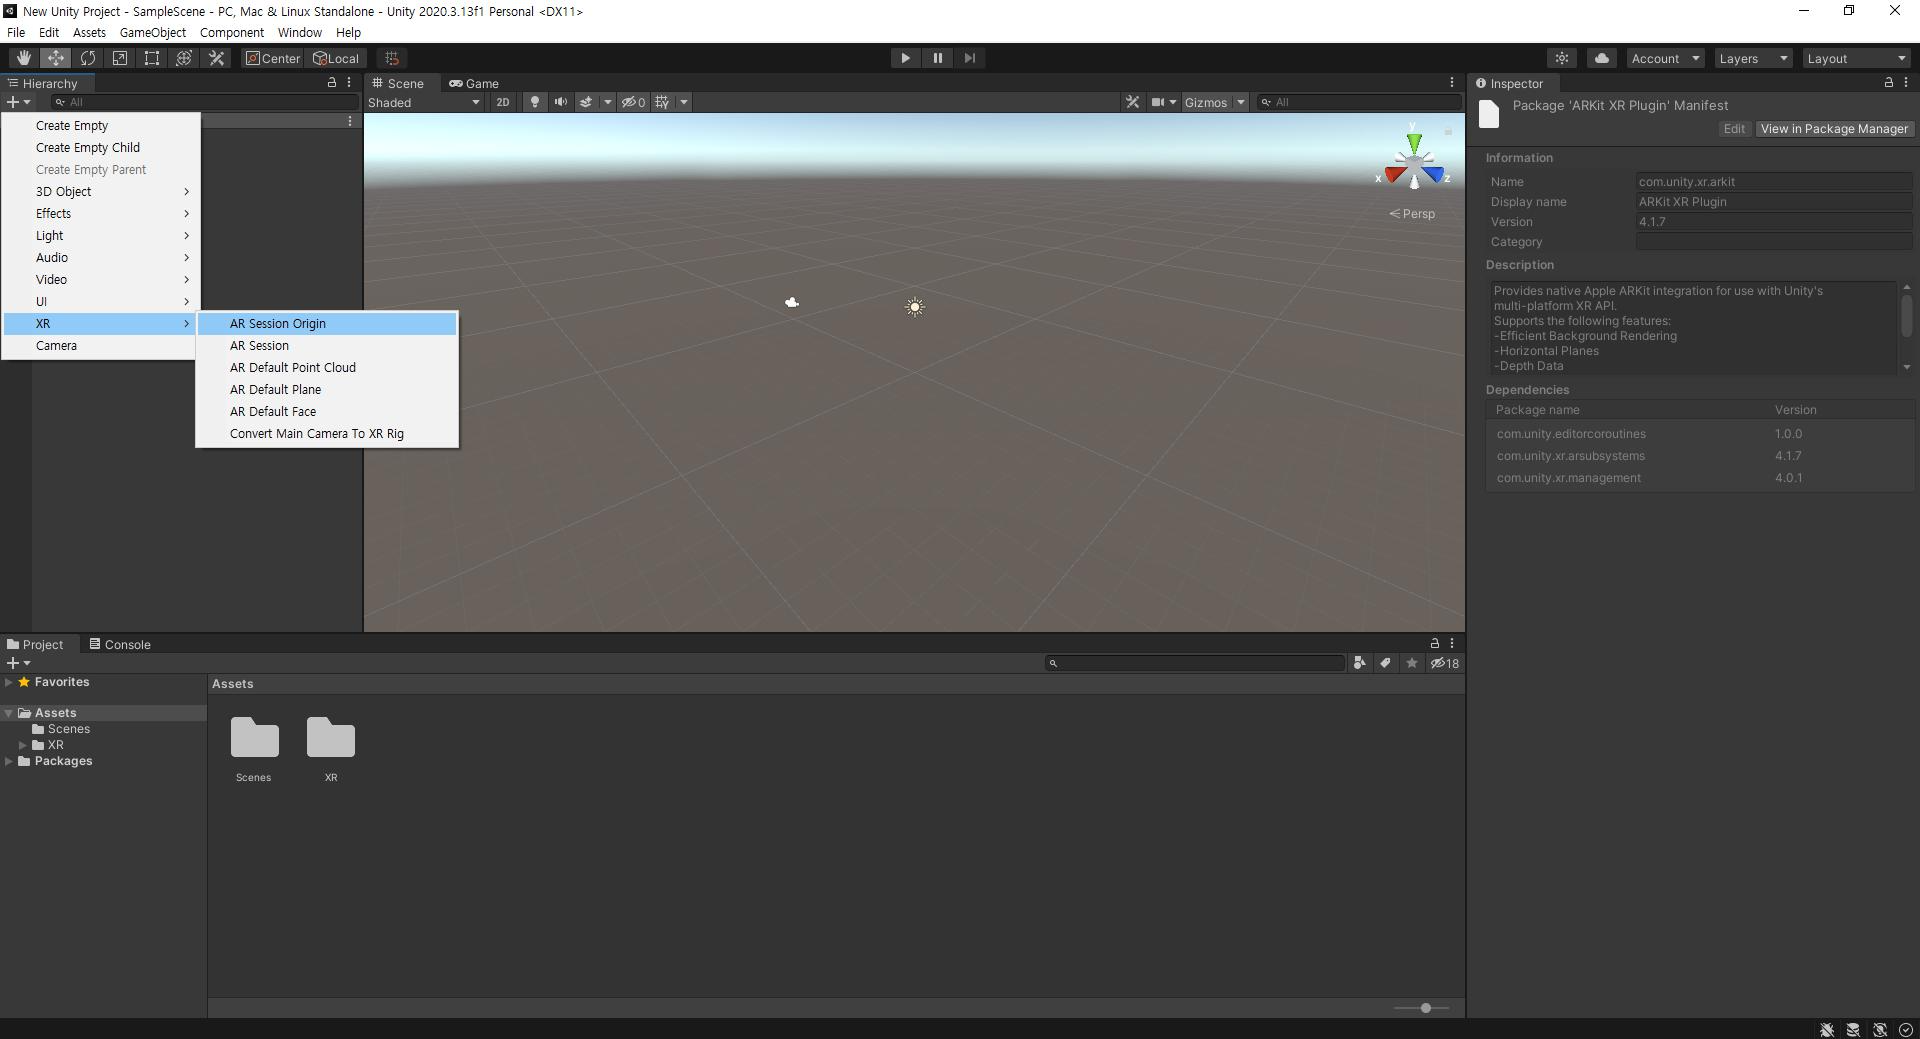Open the custom editor tools
The width and height of the screenshot is (1920, 1039).
[x=216, y=58]
